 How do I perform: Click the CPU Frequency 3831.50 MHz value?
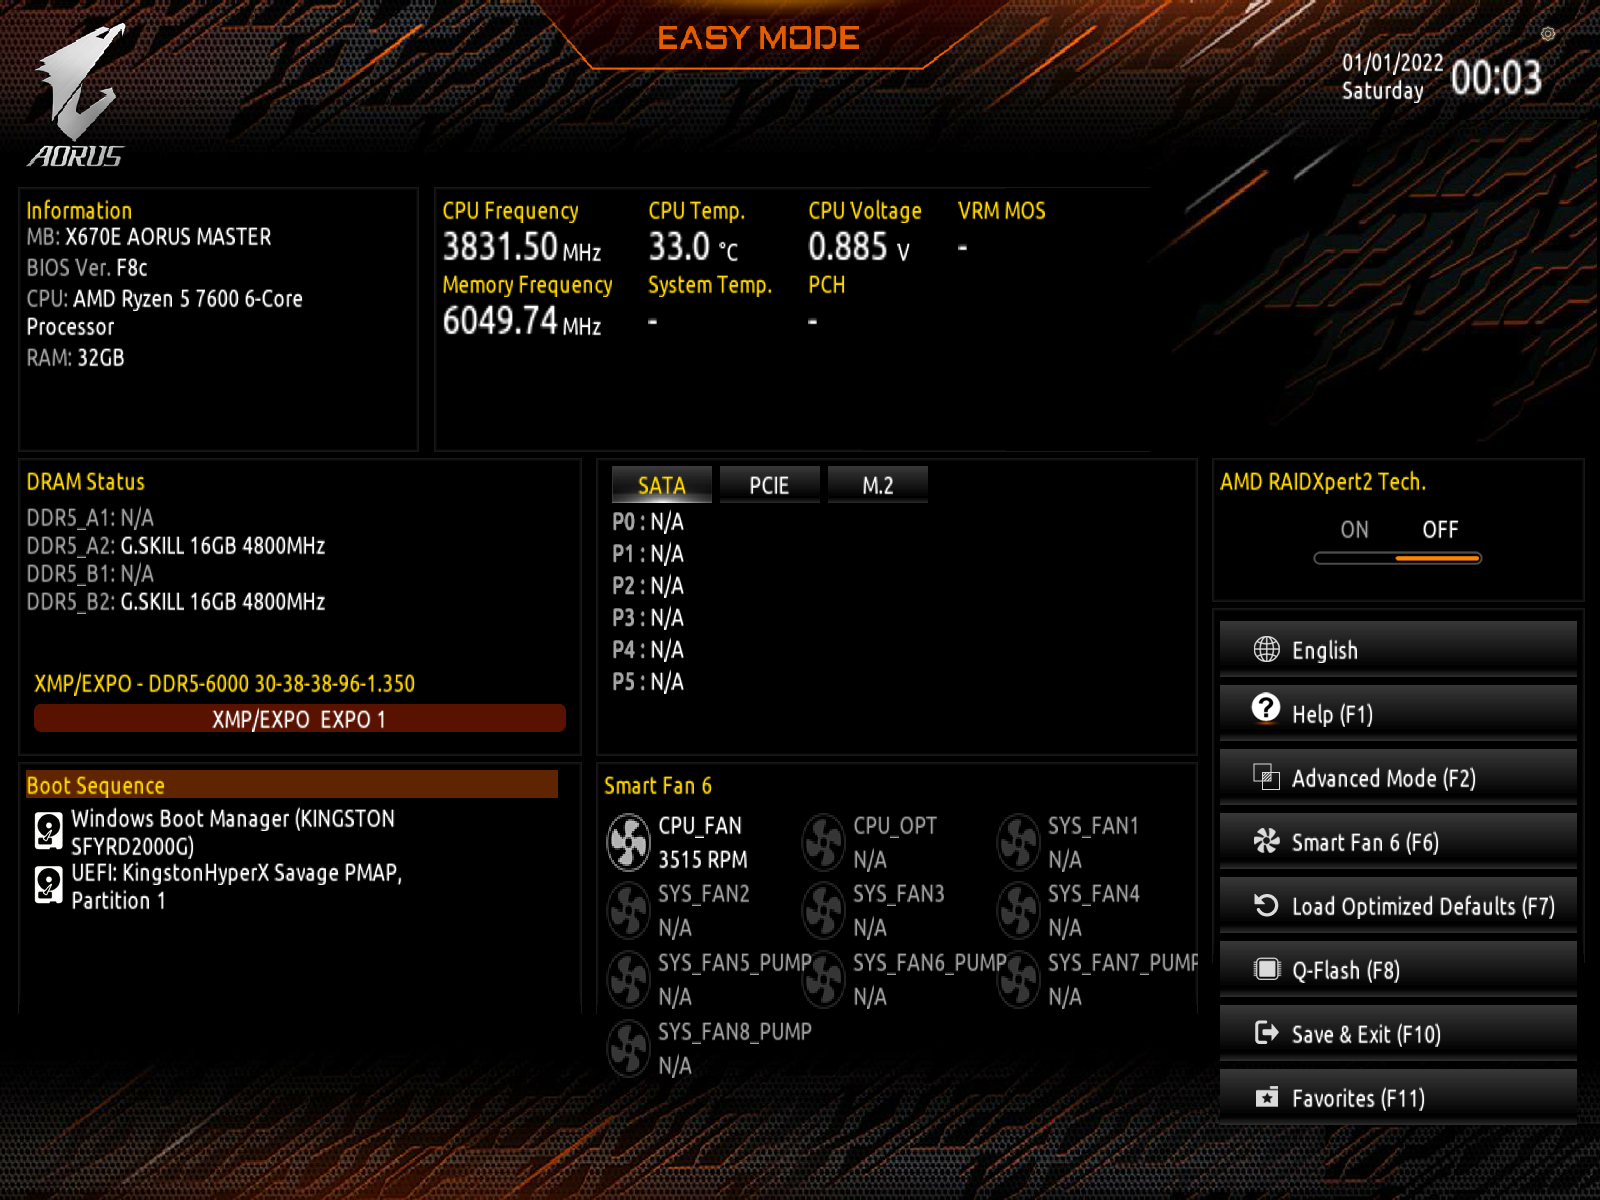(x=522, y=247)
